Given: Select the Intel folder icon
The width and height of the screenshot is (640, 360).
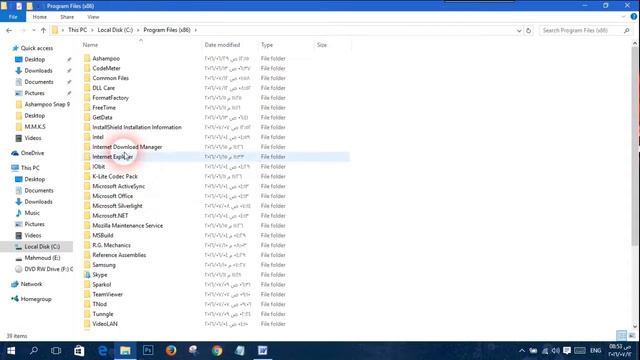Looking at the screenshot, I should point(87,137).
